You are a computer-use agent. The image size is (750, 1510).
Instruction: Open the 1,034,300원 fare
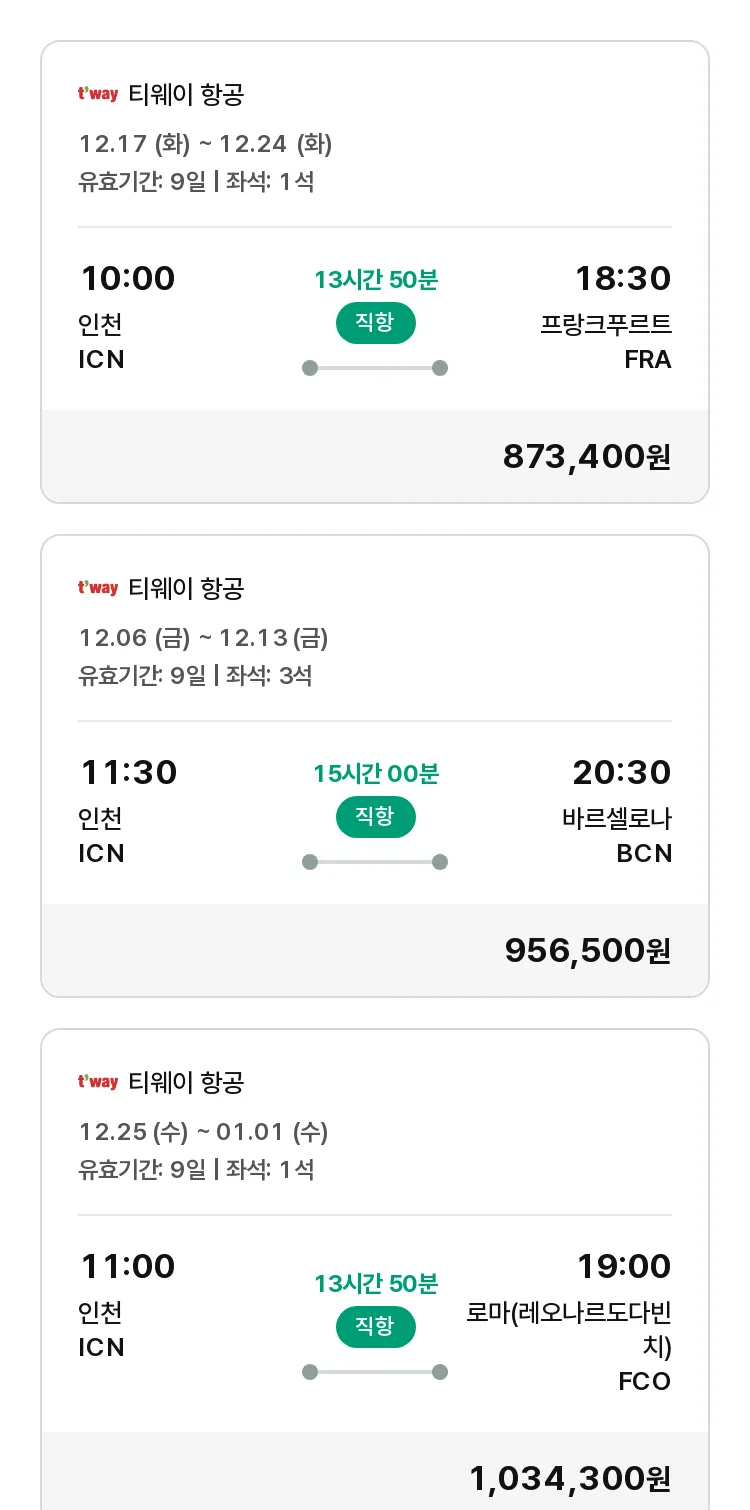coord(571,1479)
